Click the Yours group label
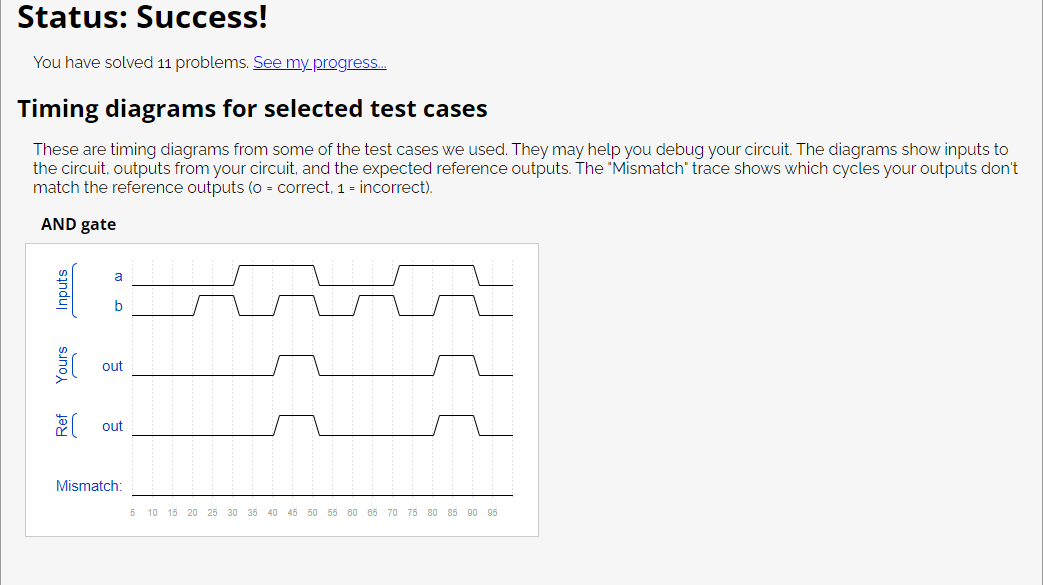 coord(62,365)
